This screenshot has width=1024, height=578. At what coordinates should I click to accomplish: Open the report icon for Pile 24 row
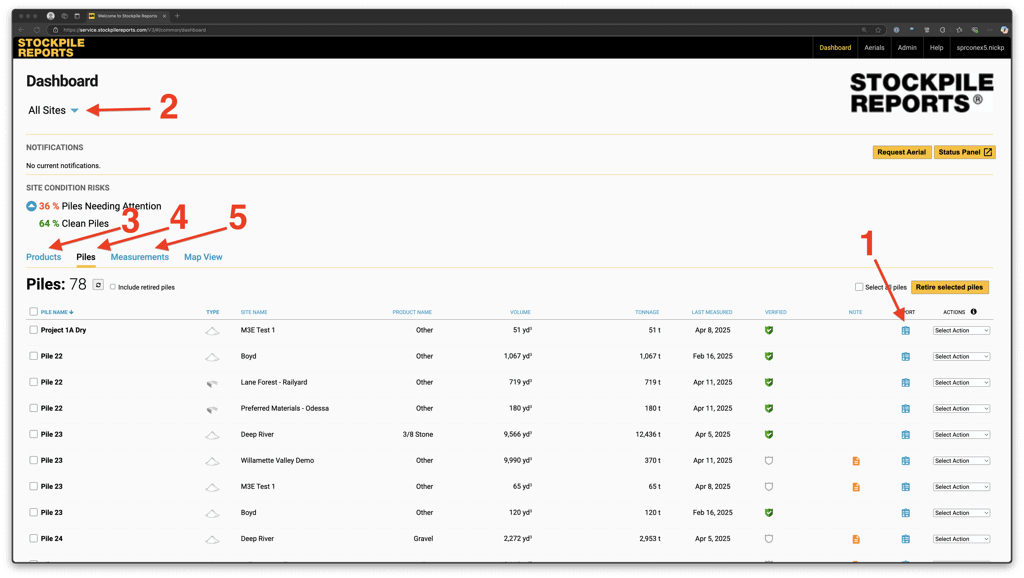click(905, 539)
